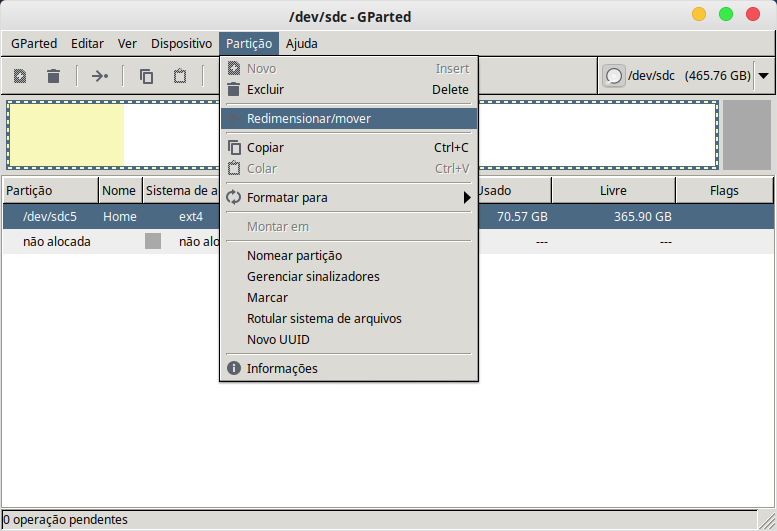
Task: Click the 0 operação pendentes status text
Action: point(65,520)
